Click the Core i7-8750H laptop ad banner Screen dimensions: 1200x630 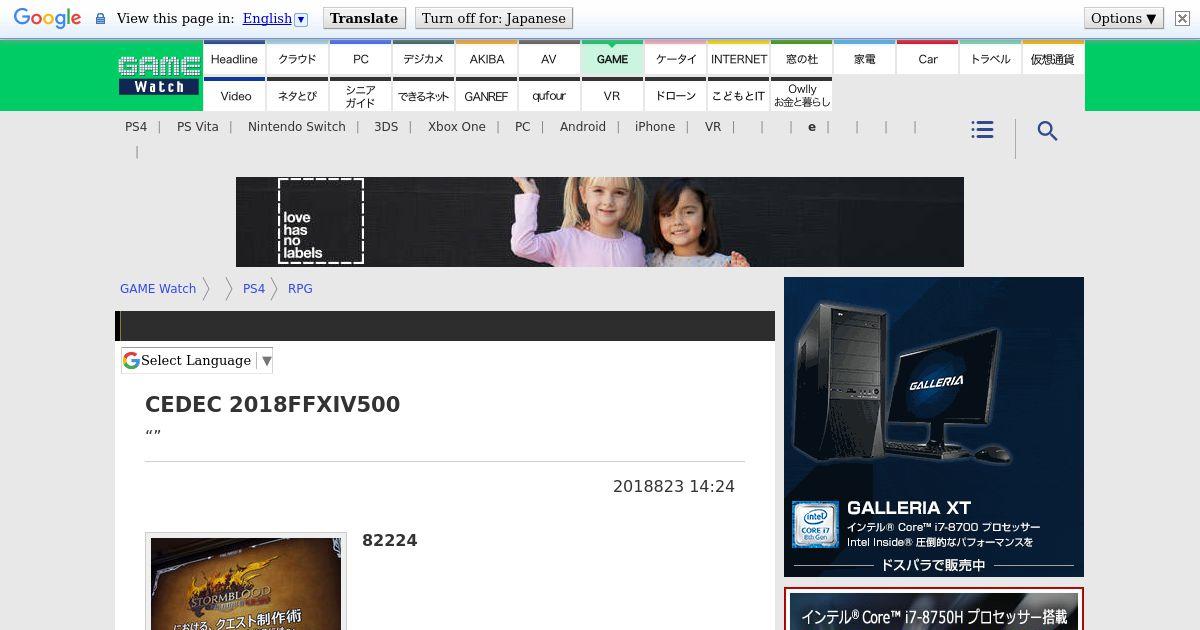(934, 609)
